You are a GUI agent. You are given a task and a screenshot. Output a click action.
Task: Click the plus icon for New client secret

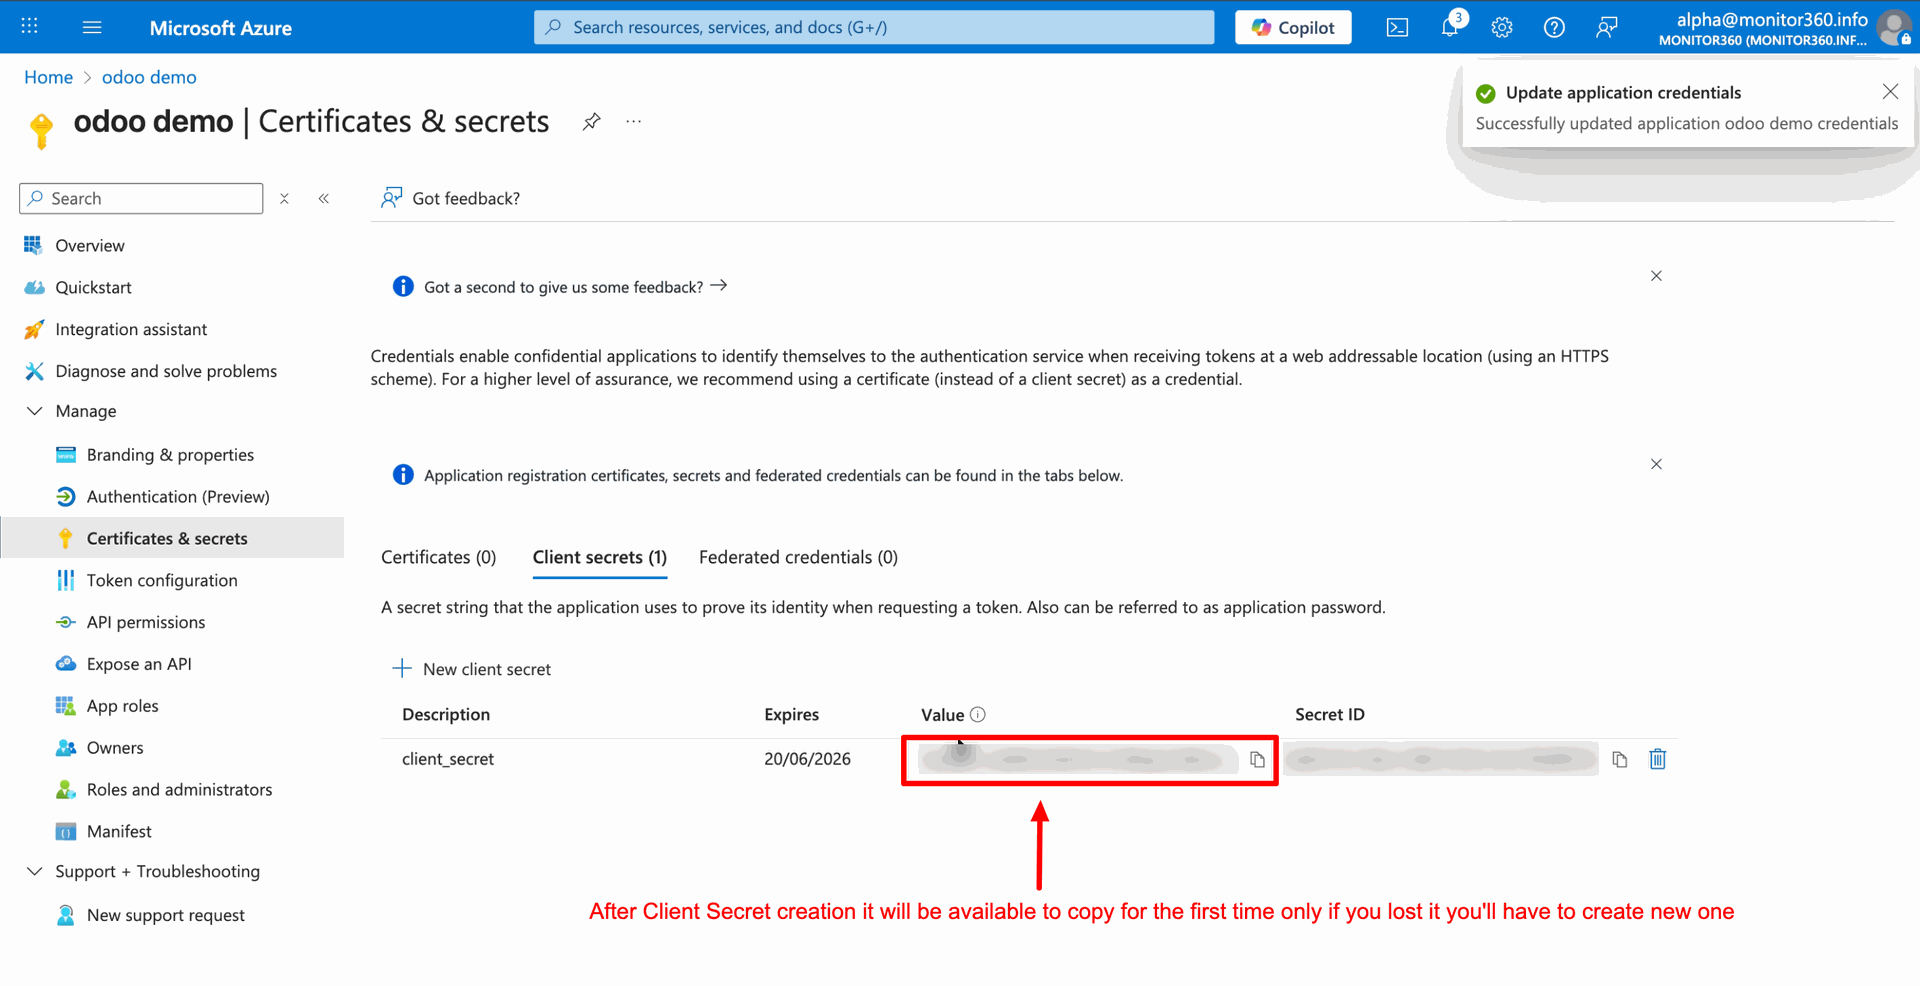tap(402, 668)
